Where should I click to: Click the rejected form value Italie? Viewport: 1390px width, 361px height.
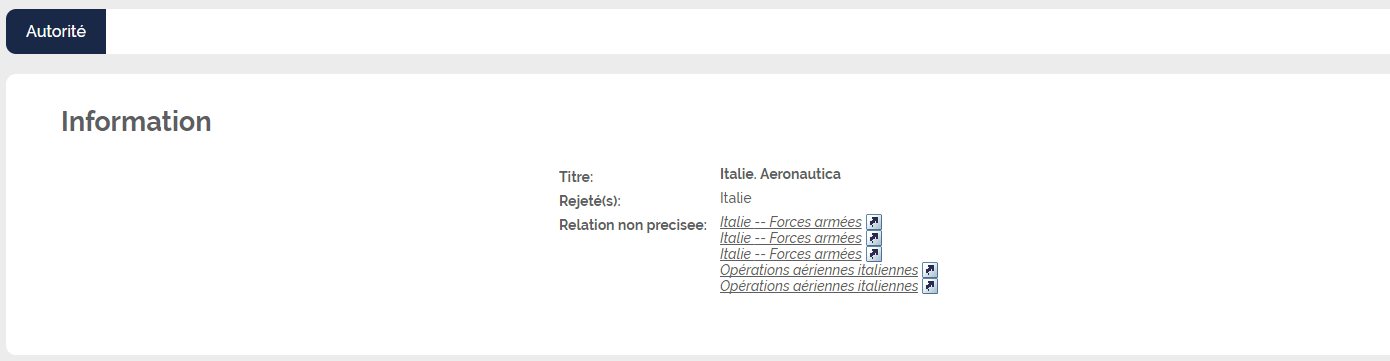click(735, 198)
